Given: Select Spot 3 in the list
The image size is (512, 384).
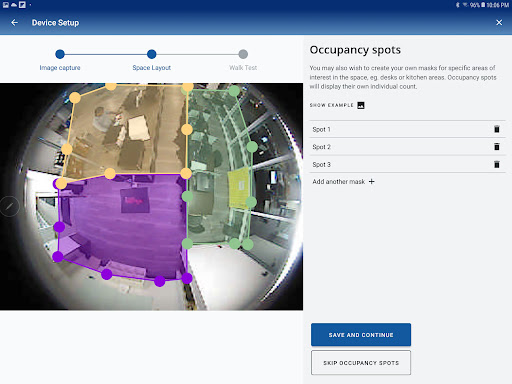Looking at the screenshot, I should [407, 164].
